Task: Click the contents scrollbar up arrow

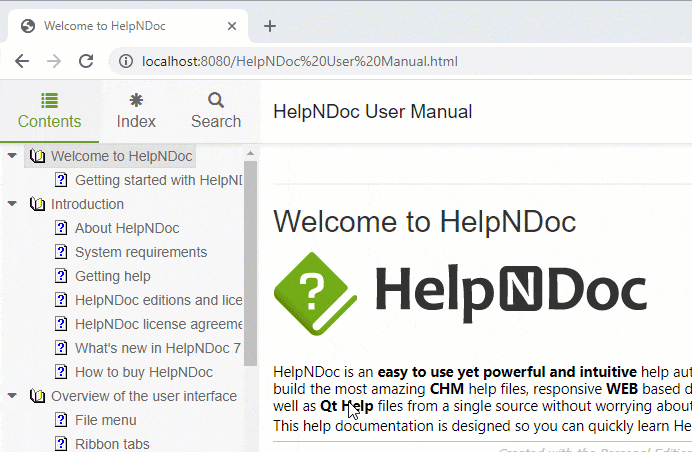Action: (250, 154)
